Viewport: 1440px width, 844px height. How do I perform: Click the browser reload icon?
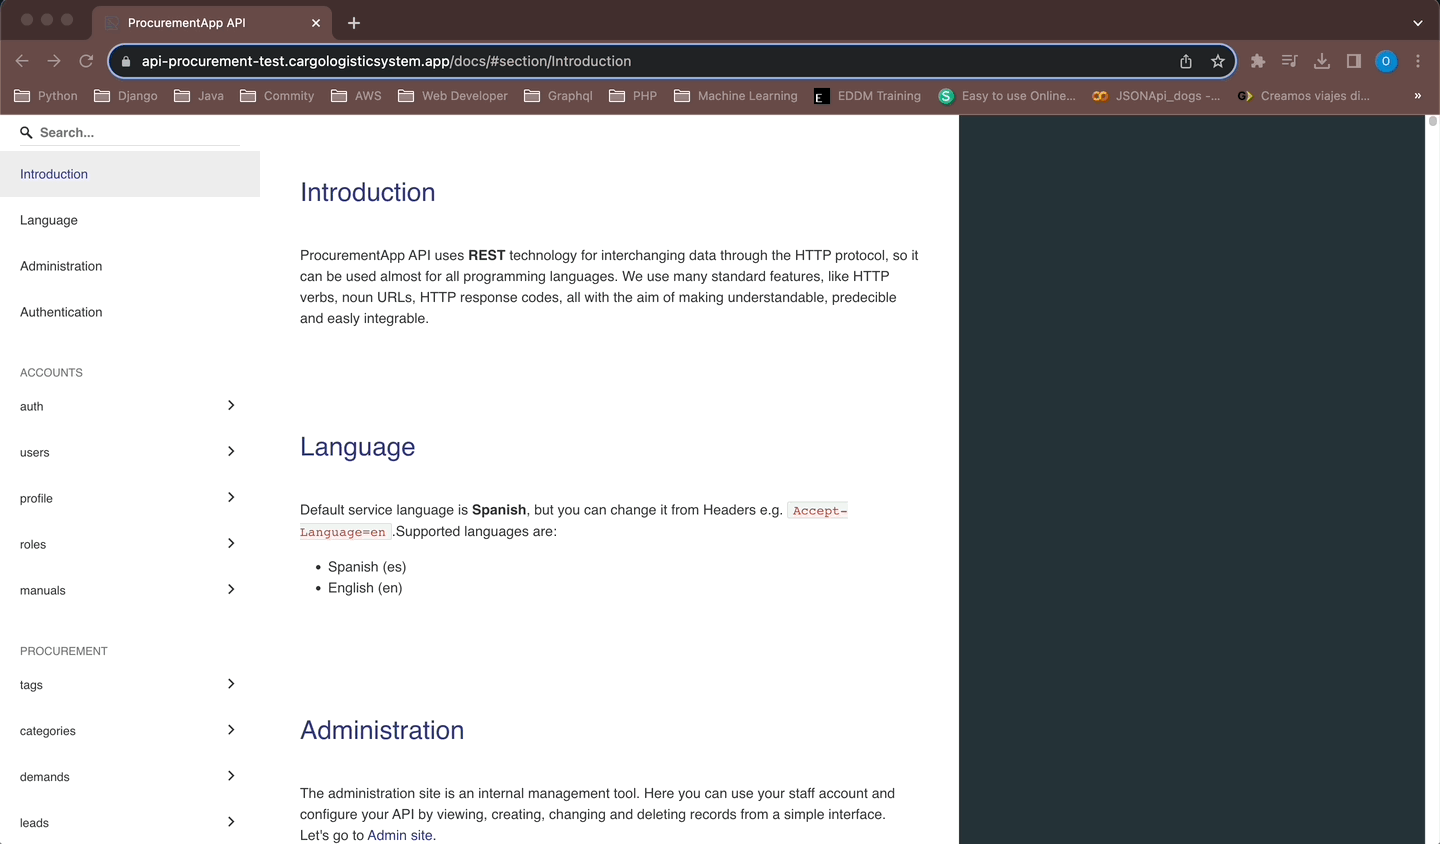point(86,61)
